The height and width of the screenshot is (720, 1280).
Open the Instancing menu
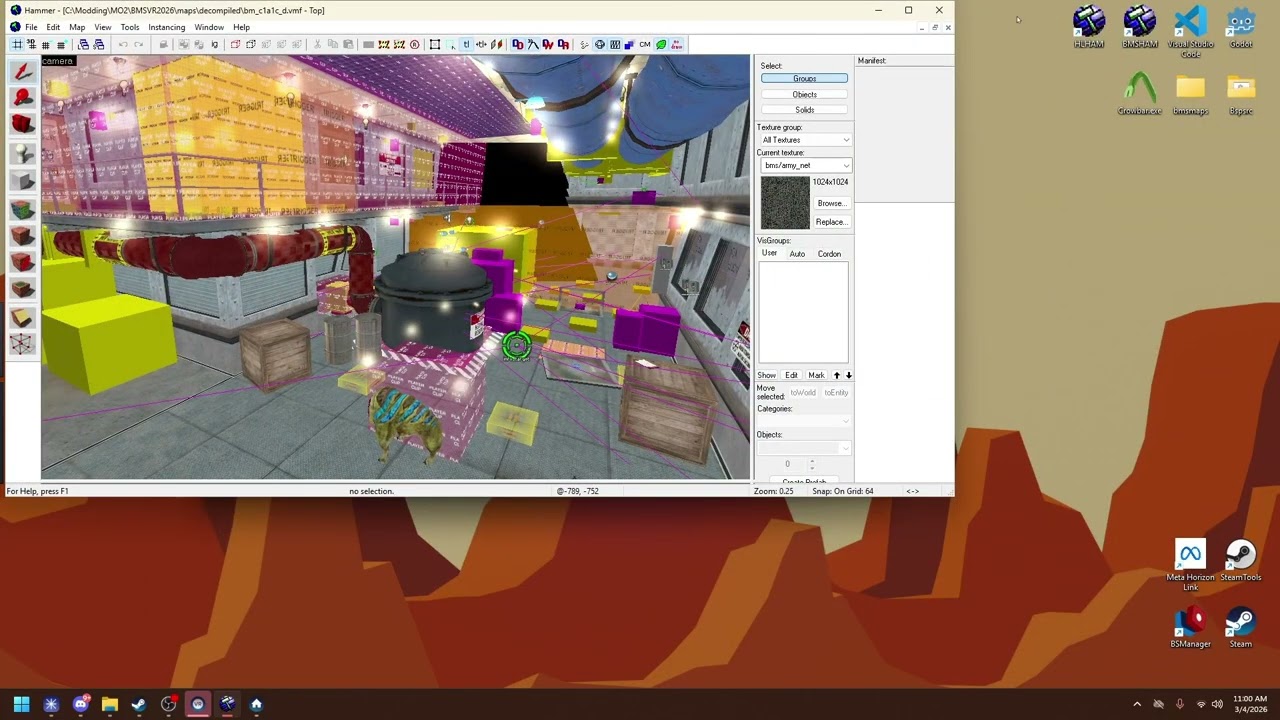click(x=166, y=27)
